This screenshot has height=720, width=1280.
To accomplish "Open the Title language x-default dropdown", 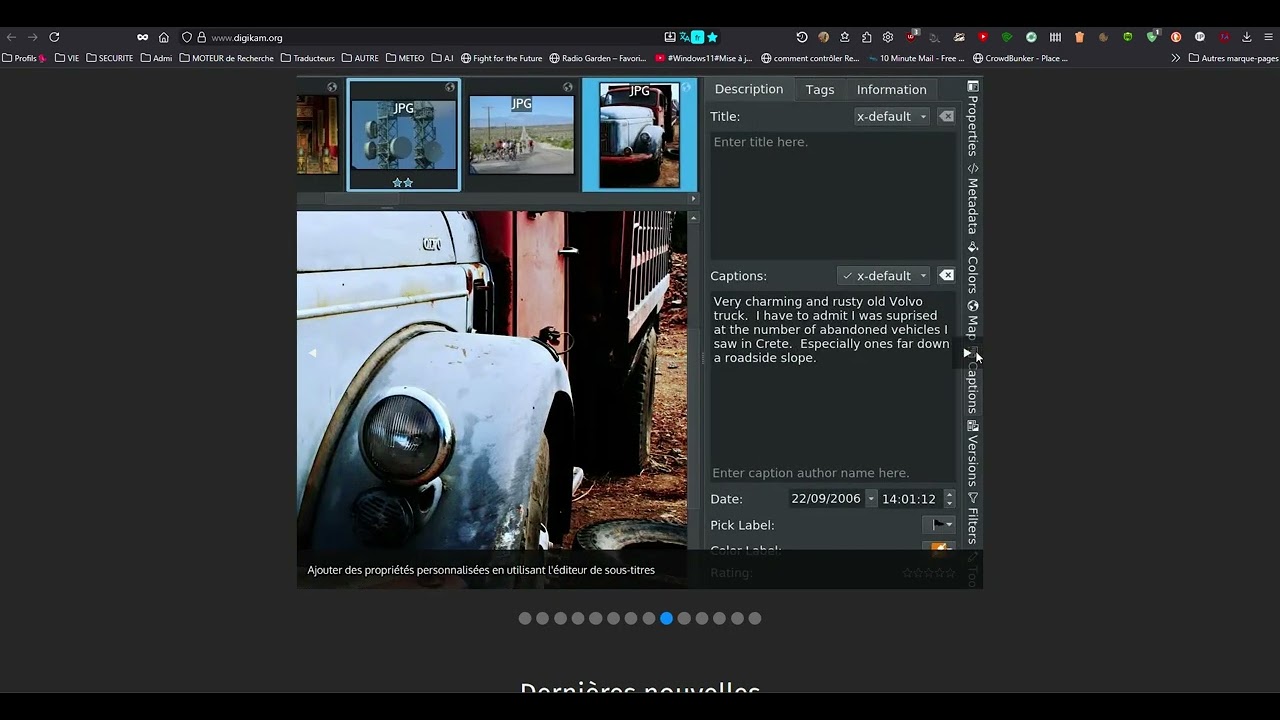I will (892, 116).
